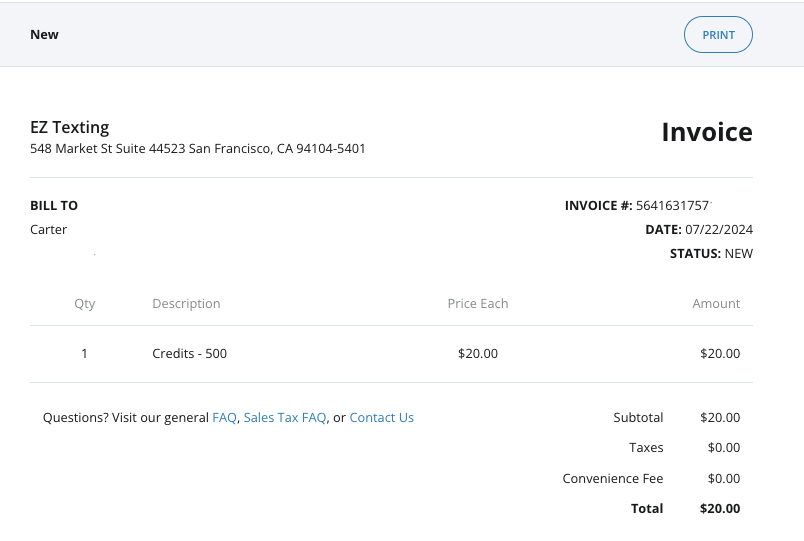The height and width of the screenshot is (541, 804).
Task: Select the Subtotal $20.00 value
Action: click(720, 417)
